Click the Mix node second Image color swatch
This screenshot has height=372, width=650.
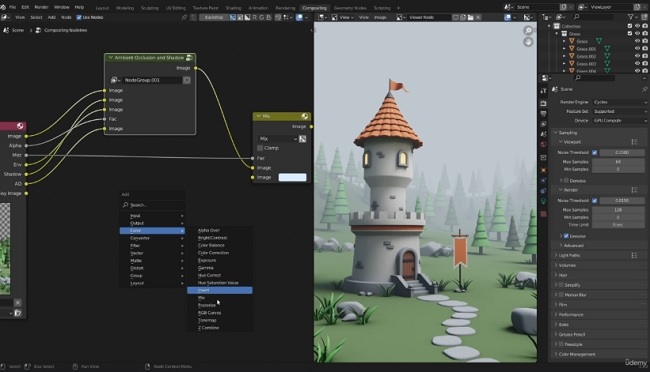pos(292,177)
